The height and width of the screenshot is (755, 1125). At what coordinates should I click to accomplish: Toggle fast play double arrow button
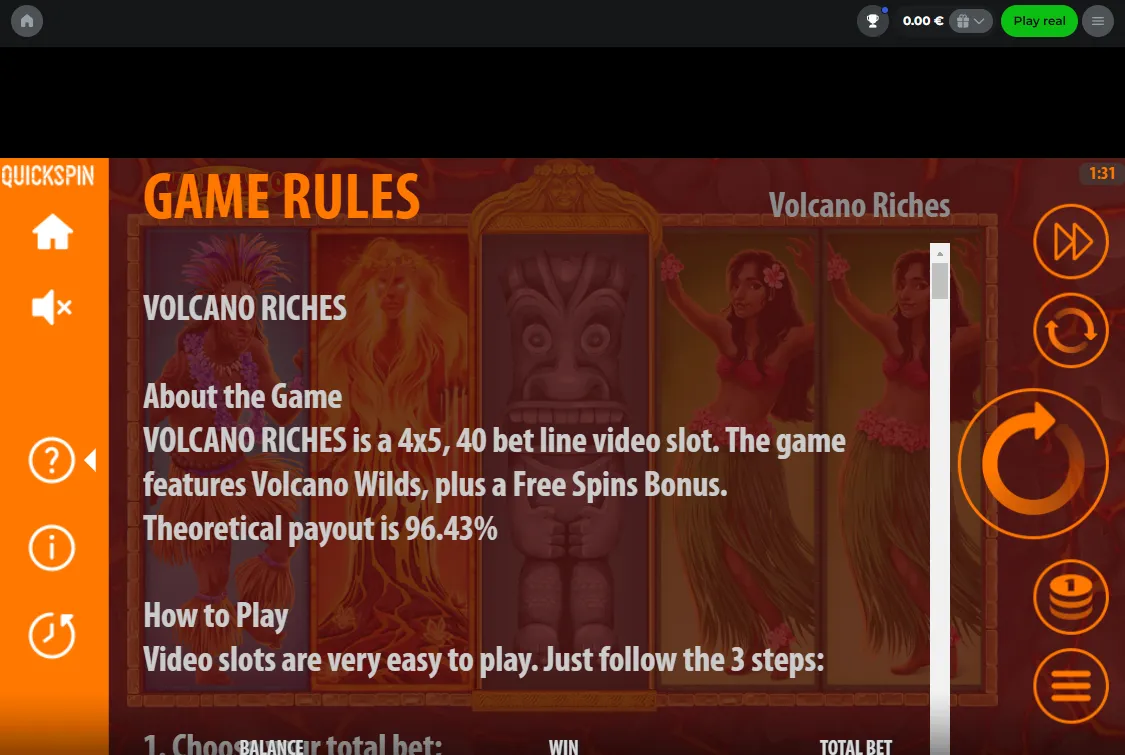1071,241
